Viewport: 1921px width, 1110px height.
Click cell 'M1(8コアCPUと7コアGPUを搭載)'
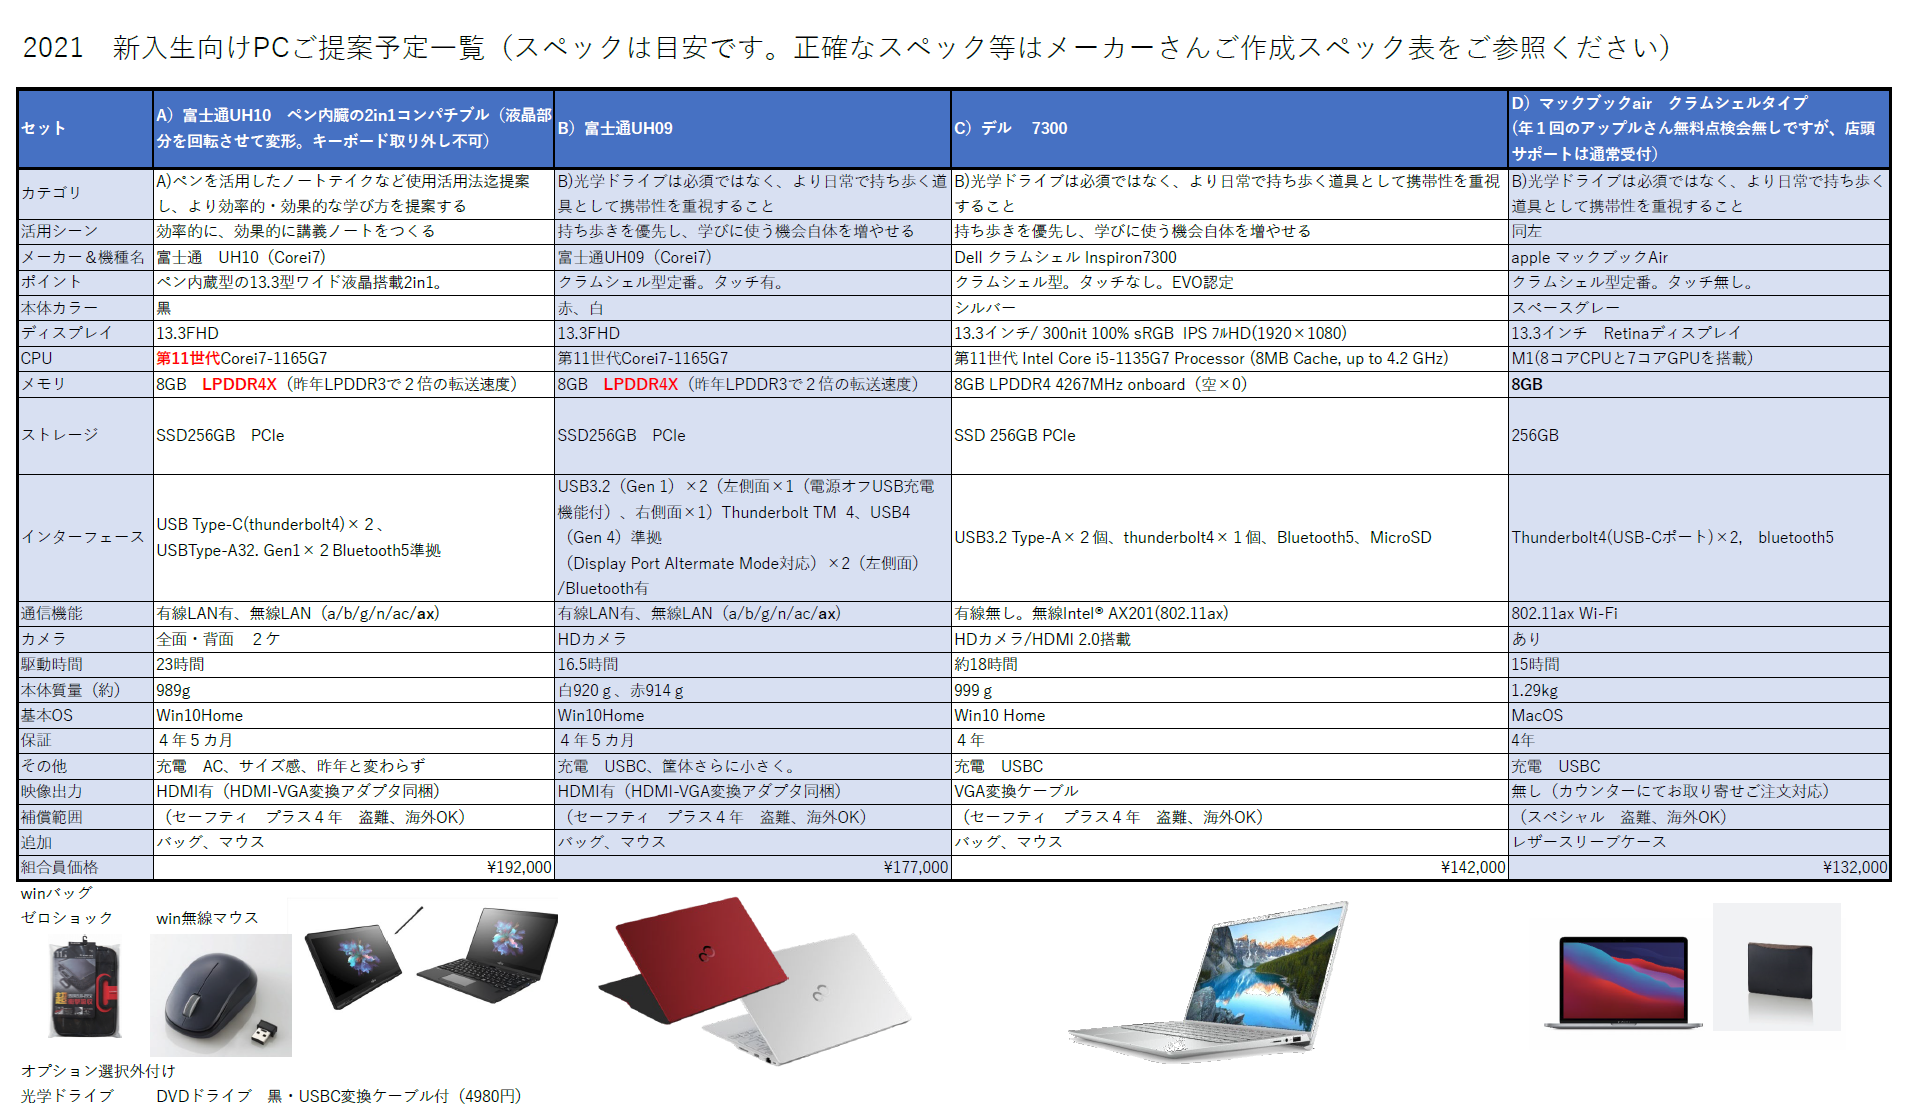[x=1699, y=358]
